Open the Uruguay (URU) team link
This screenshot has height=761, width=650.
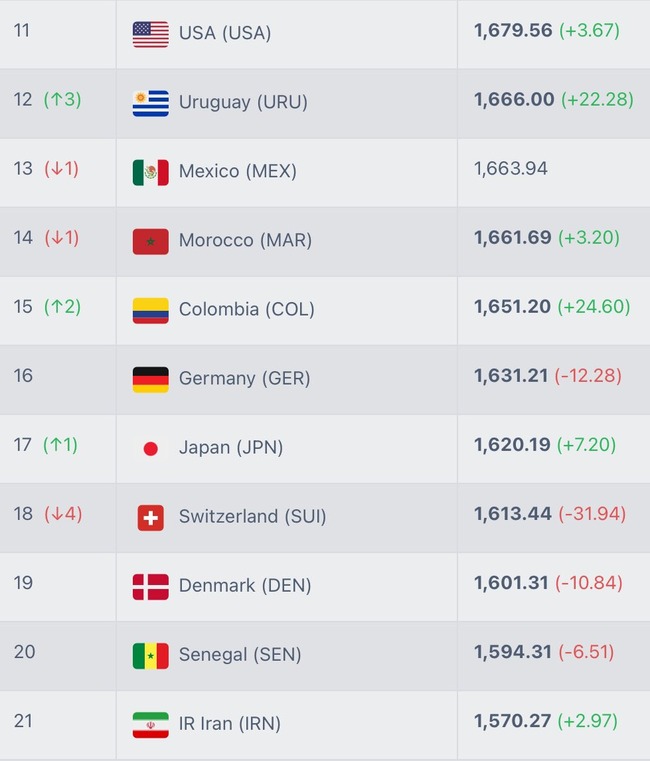pos(243,102)
